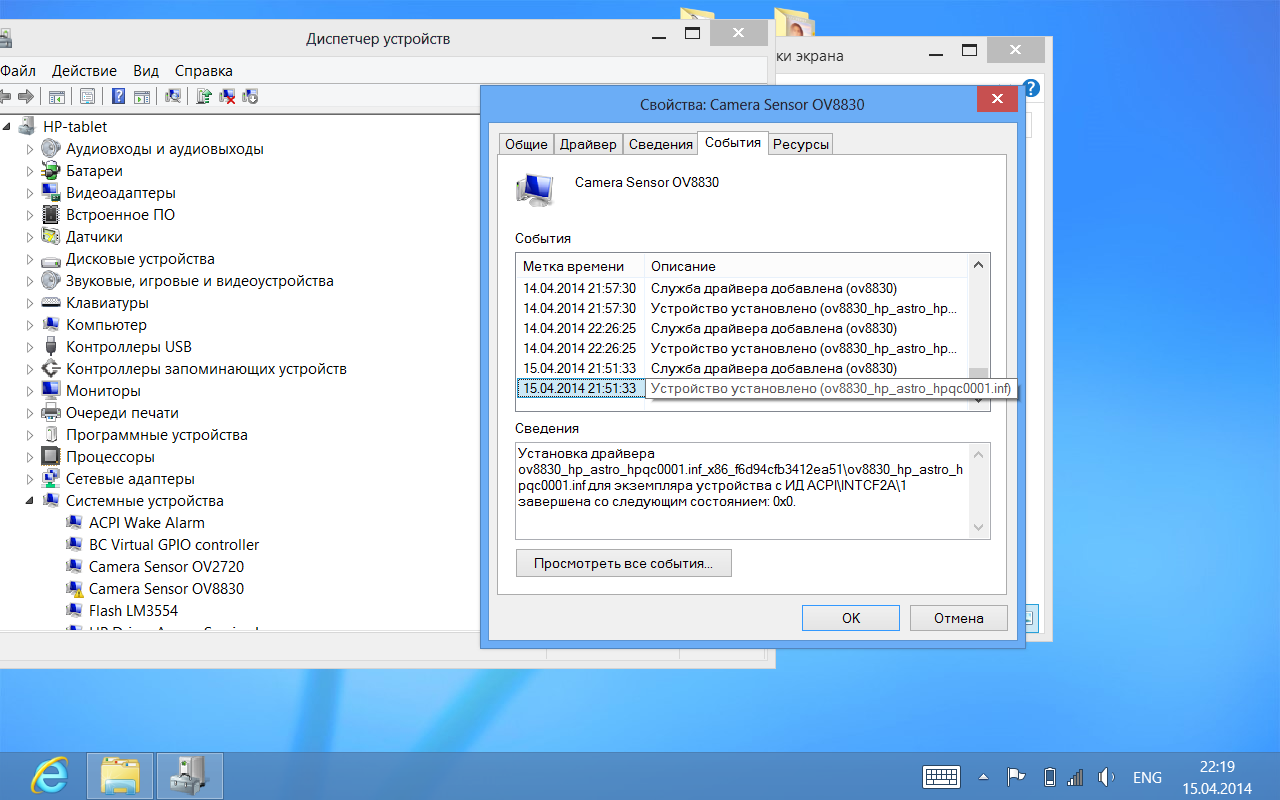Click the scan for hardware changes icon
Screen dimensions: 1280x800
[174, 97]
